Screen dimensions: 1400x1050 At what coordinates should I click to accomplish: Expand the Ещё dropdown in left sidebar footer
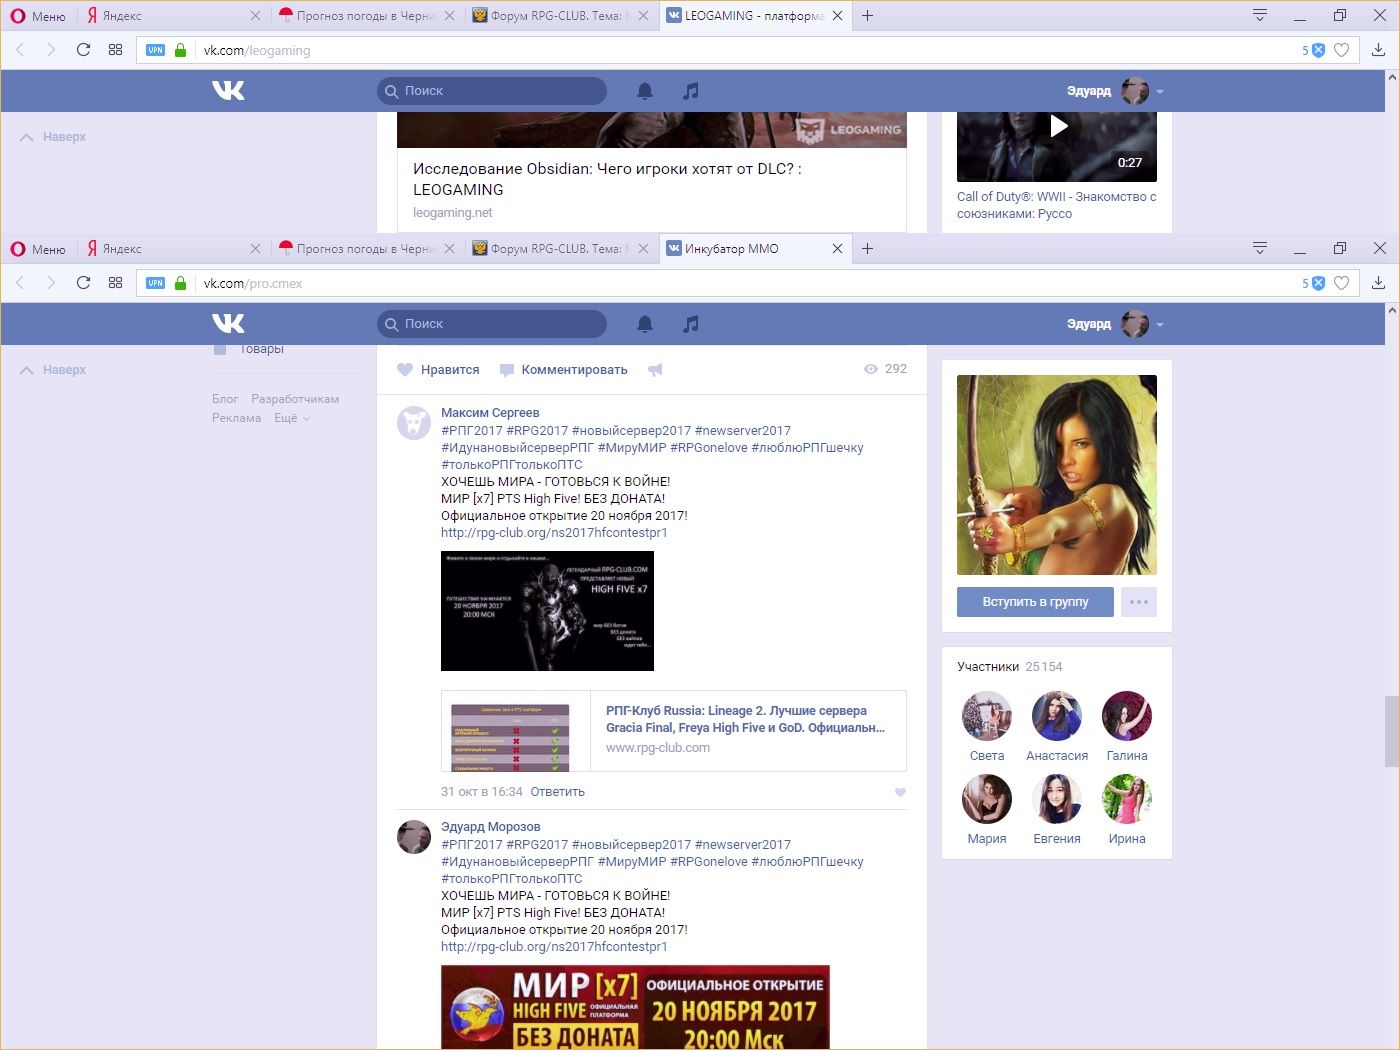click(291, 418)
